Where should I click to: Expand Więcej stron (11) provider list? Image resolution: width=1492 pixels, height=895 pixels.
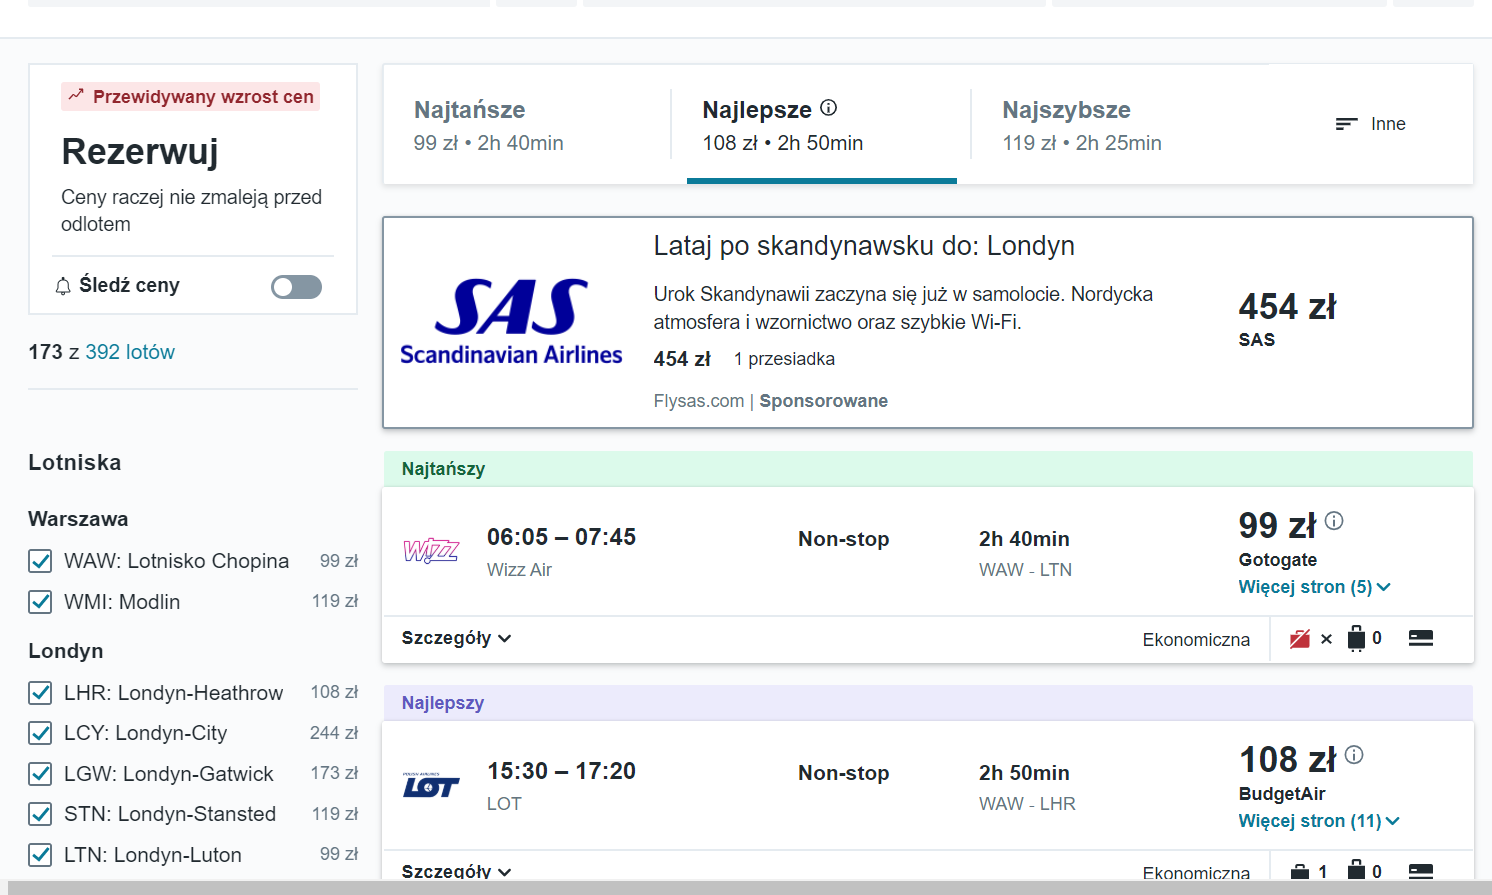click(x=1318, y=821)
